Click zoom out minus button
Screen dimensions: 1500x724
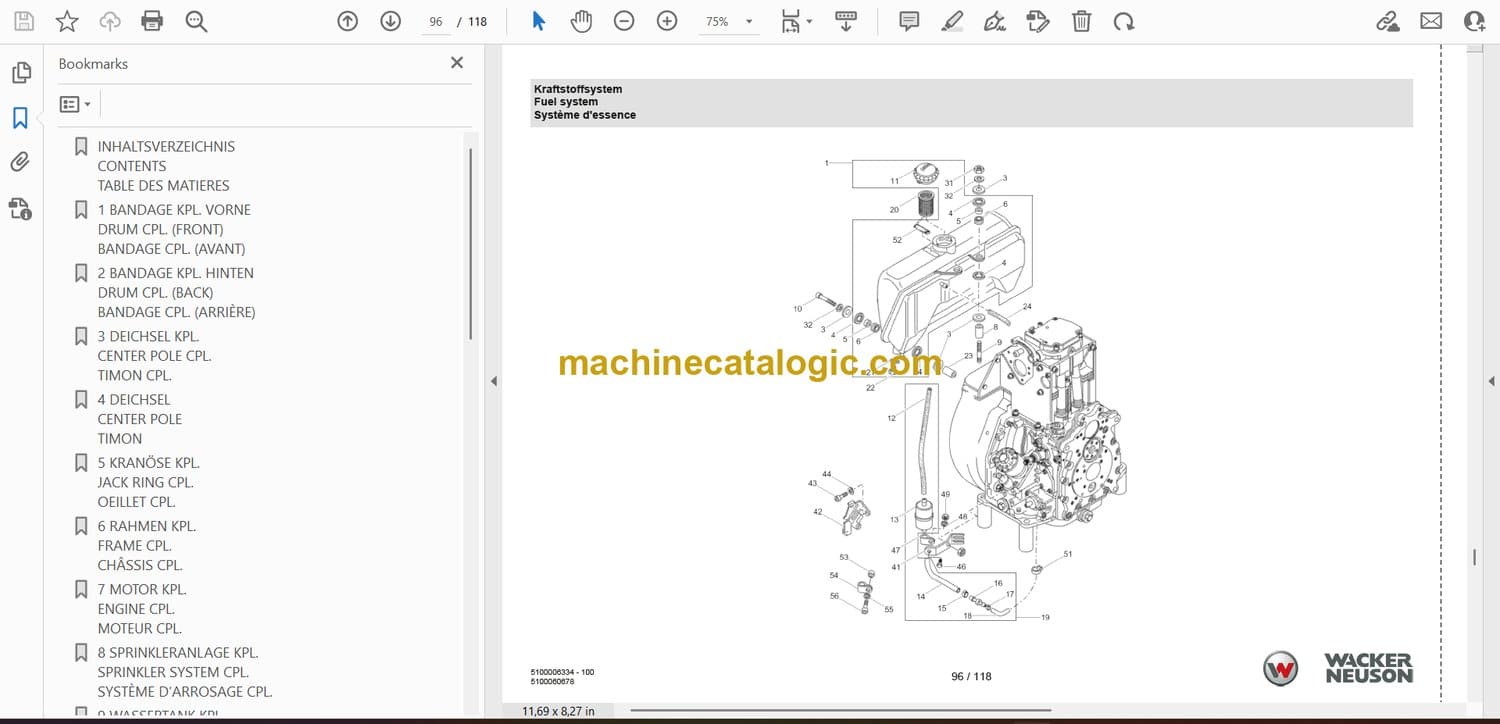624,21
